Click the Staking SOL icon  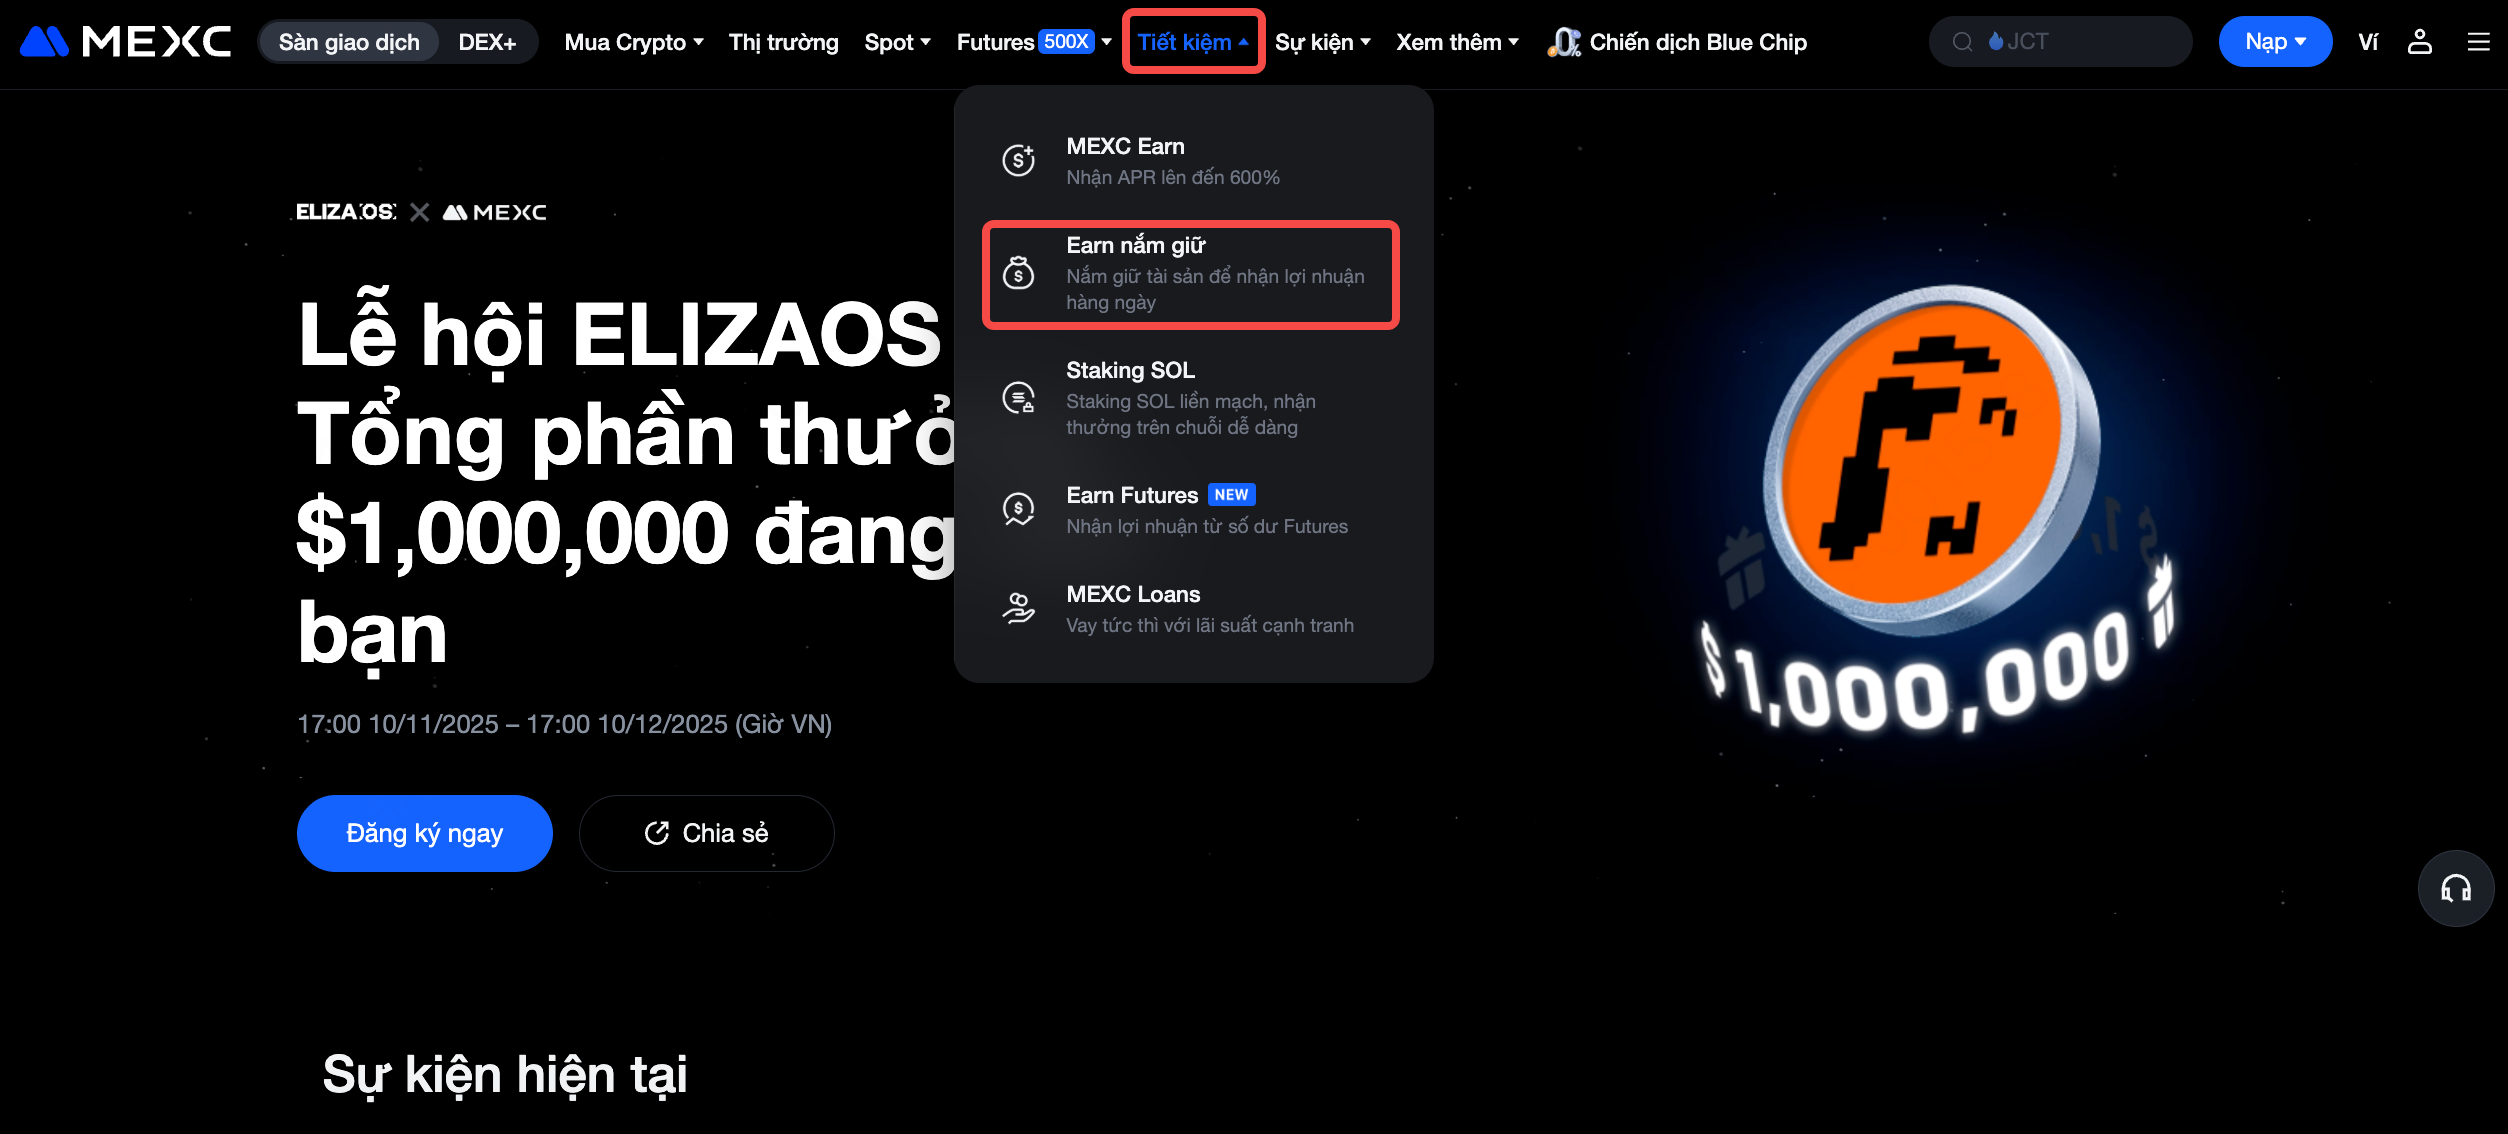point(1018,398)
